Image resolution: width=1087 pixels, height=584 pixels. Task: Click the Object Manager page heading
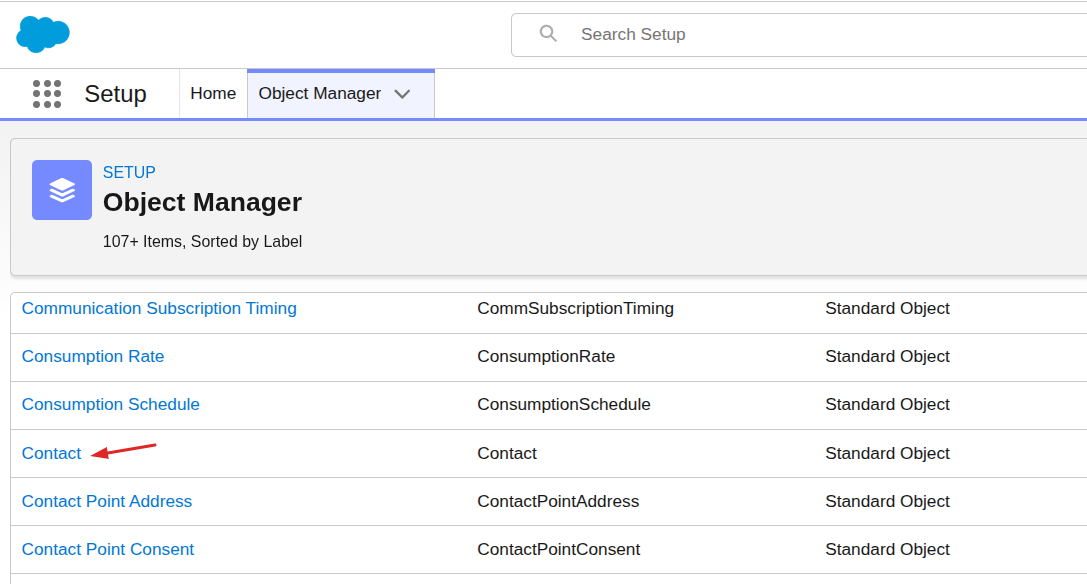[x=202, y=203]
